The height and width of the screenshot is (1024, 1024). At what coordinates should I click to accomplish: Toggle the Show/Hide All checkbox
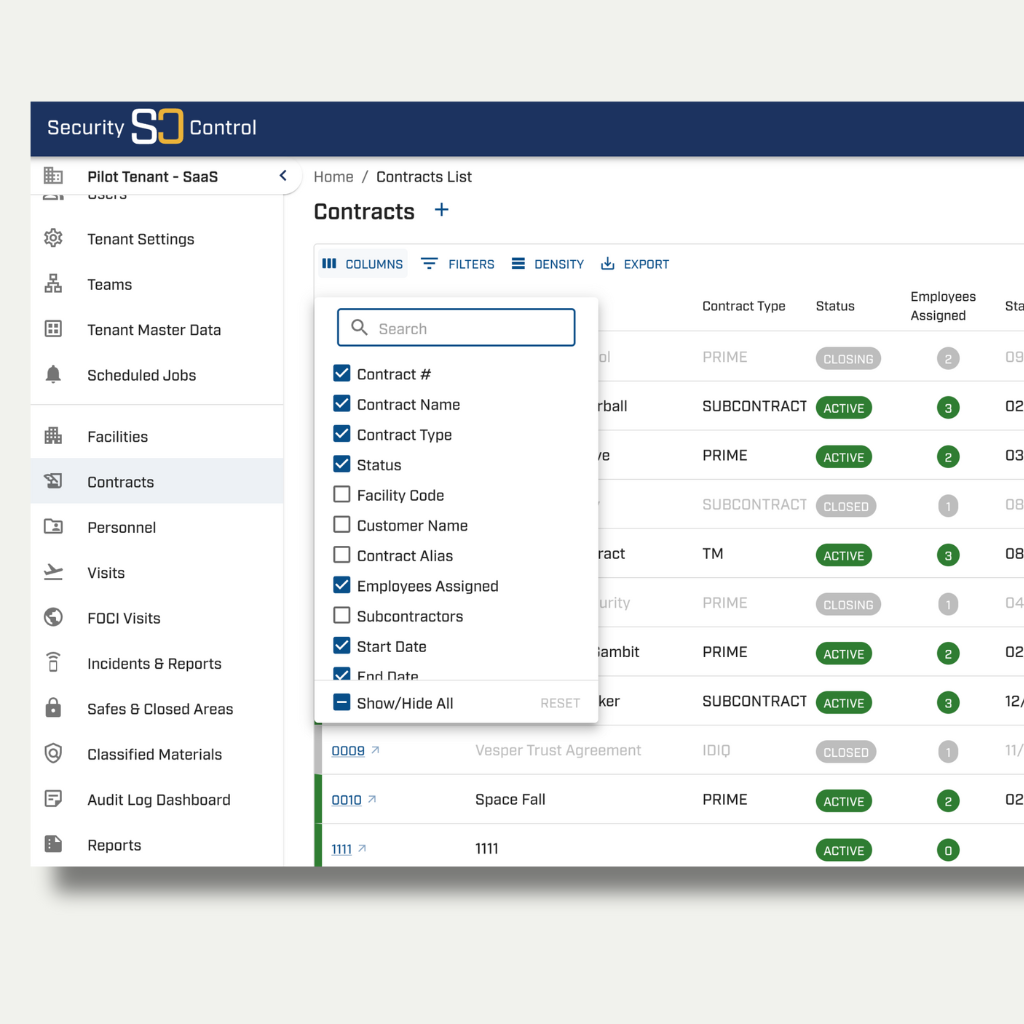[342, 703]
